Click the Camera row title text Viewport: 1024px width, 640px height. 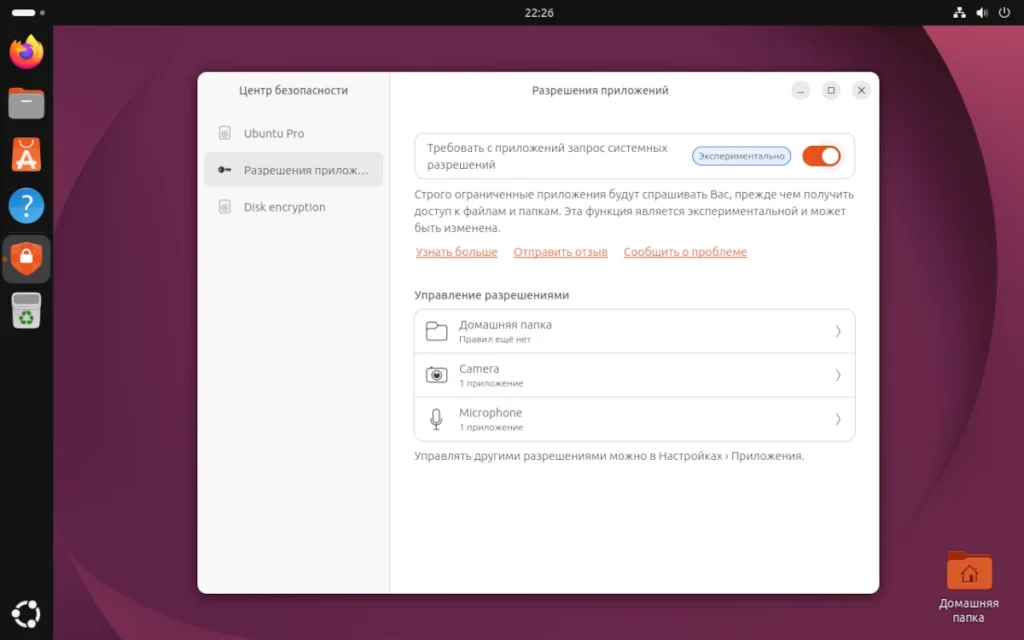[479, 369]
